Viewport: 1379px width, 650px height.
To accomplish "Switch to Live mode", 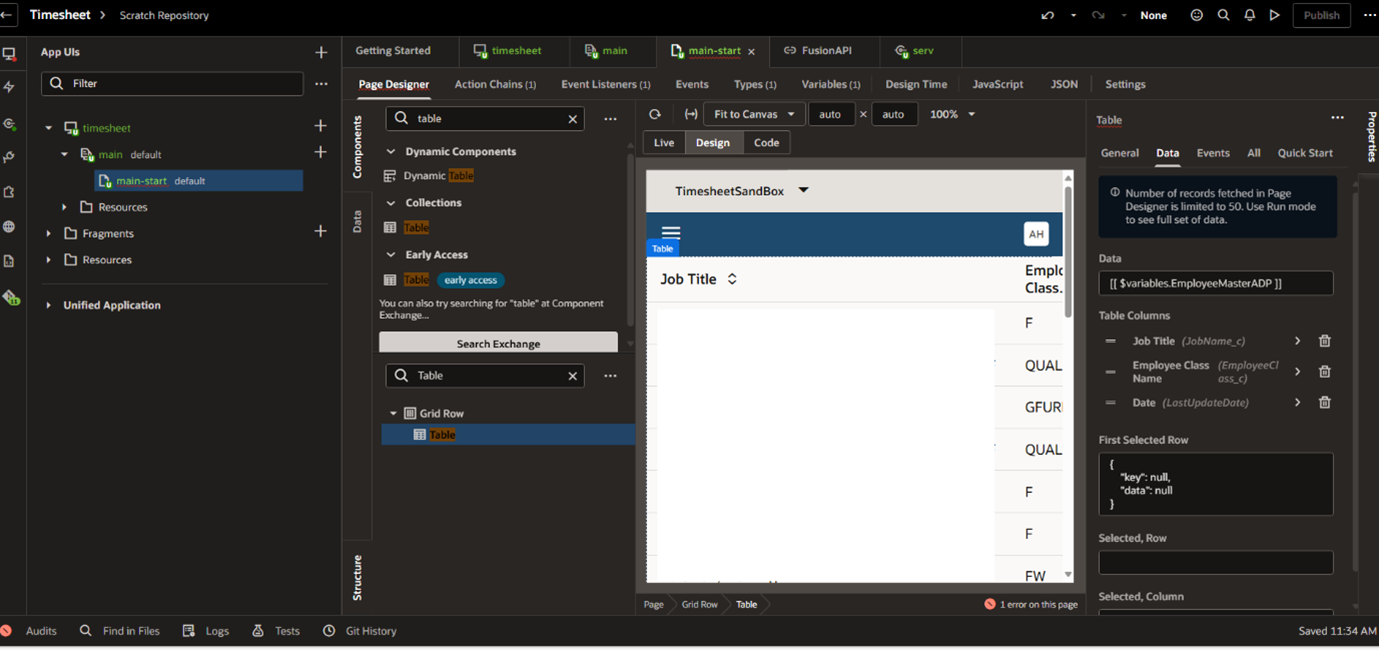I will [x=664, y=143].
